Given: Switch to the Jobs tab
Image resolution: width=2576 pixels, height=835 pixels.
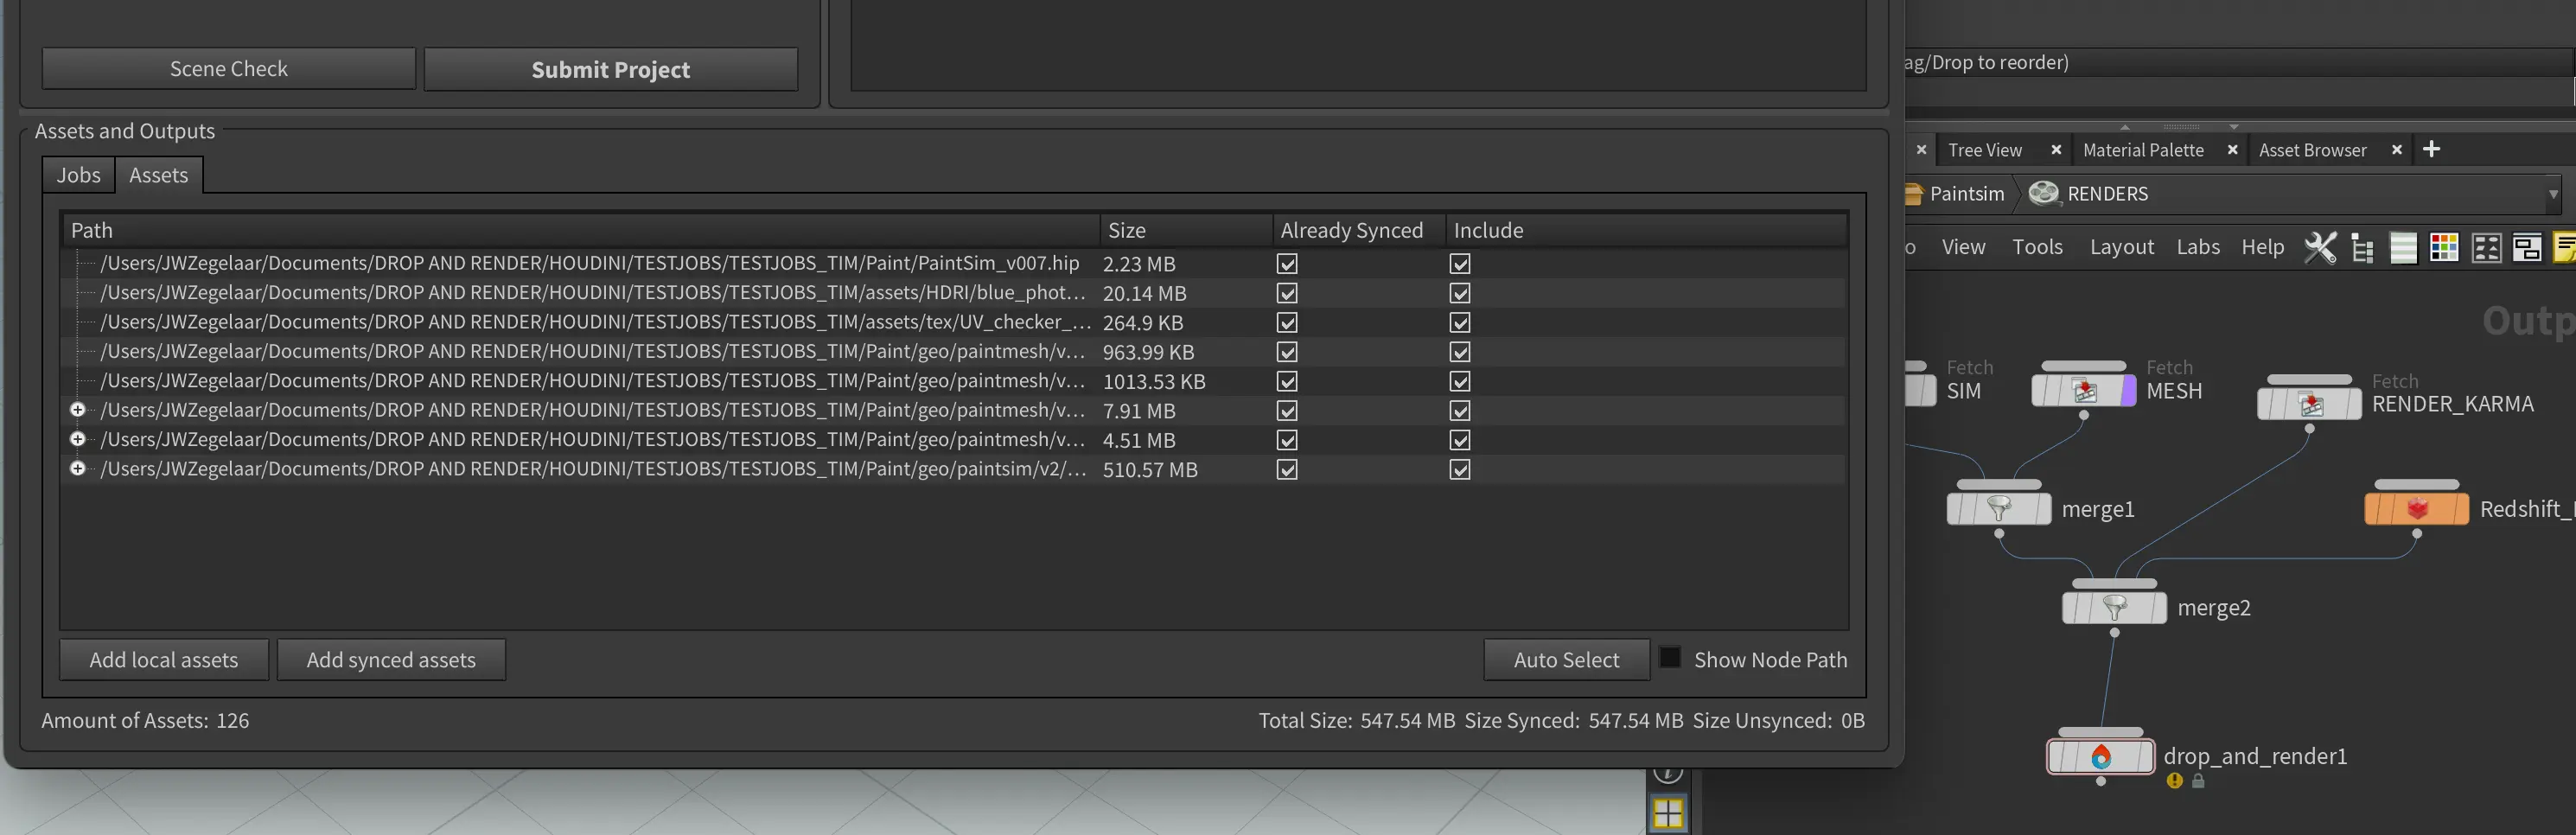Looking at the screenshot, I should (x=78, y=175).
